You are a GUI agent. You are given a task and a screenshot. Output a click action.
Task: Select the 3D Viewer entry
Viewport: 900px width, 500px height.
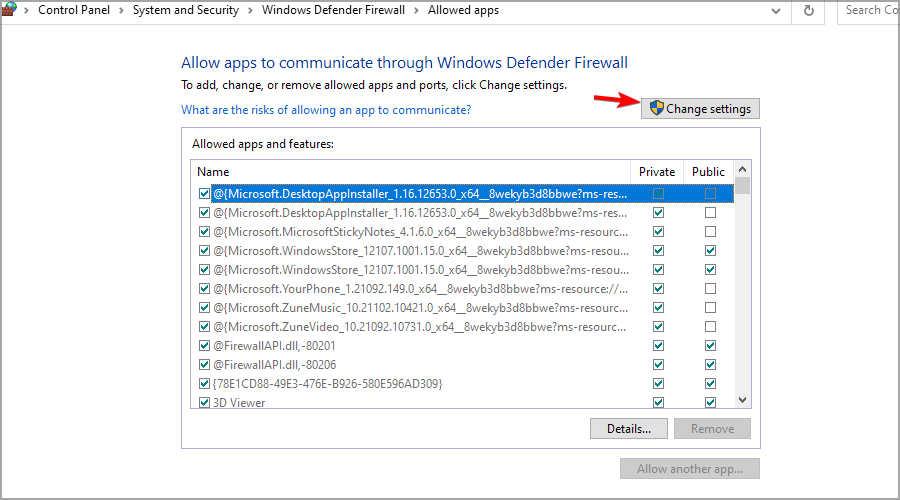[239, 402]
